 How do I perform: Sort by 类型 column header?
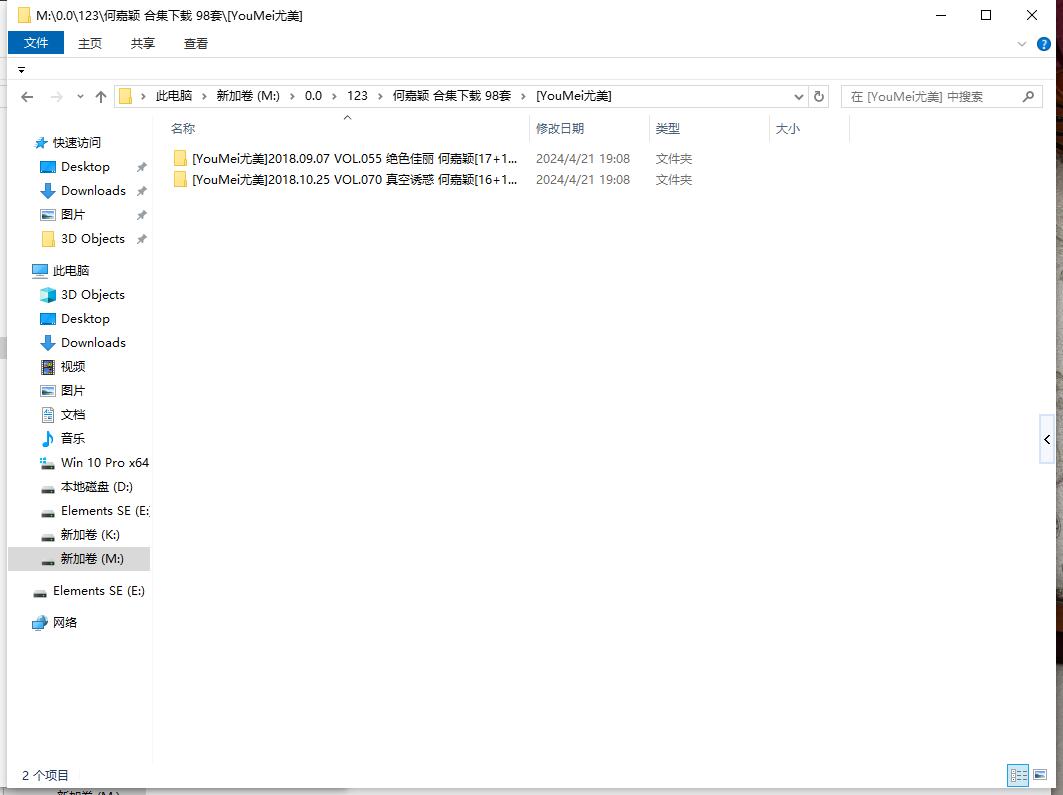tap(668, 129)
